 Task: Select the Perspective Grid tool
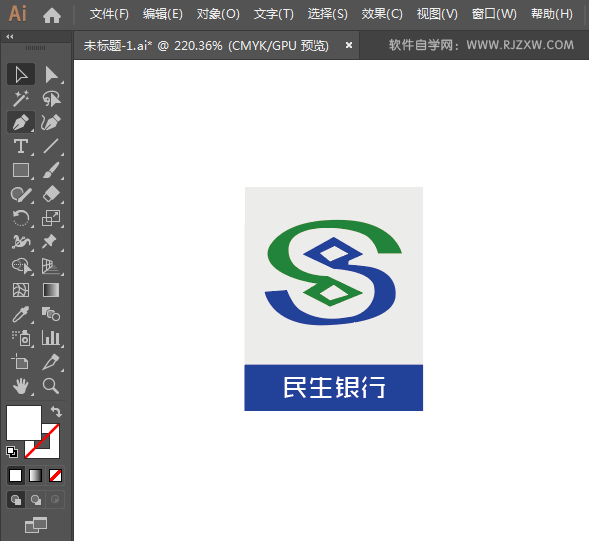pyautogui.click(x=51, y=266)
